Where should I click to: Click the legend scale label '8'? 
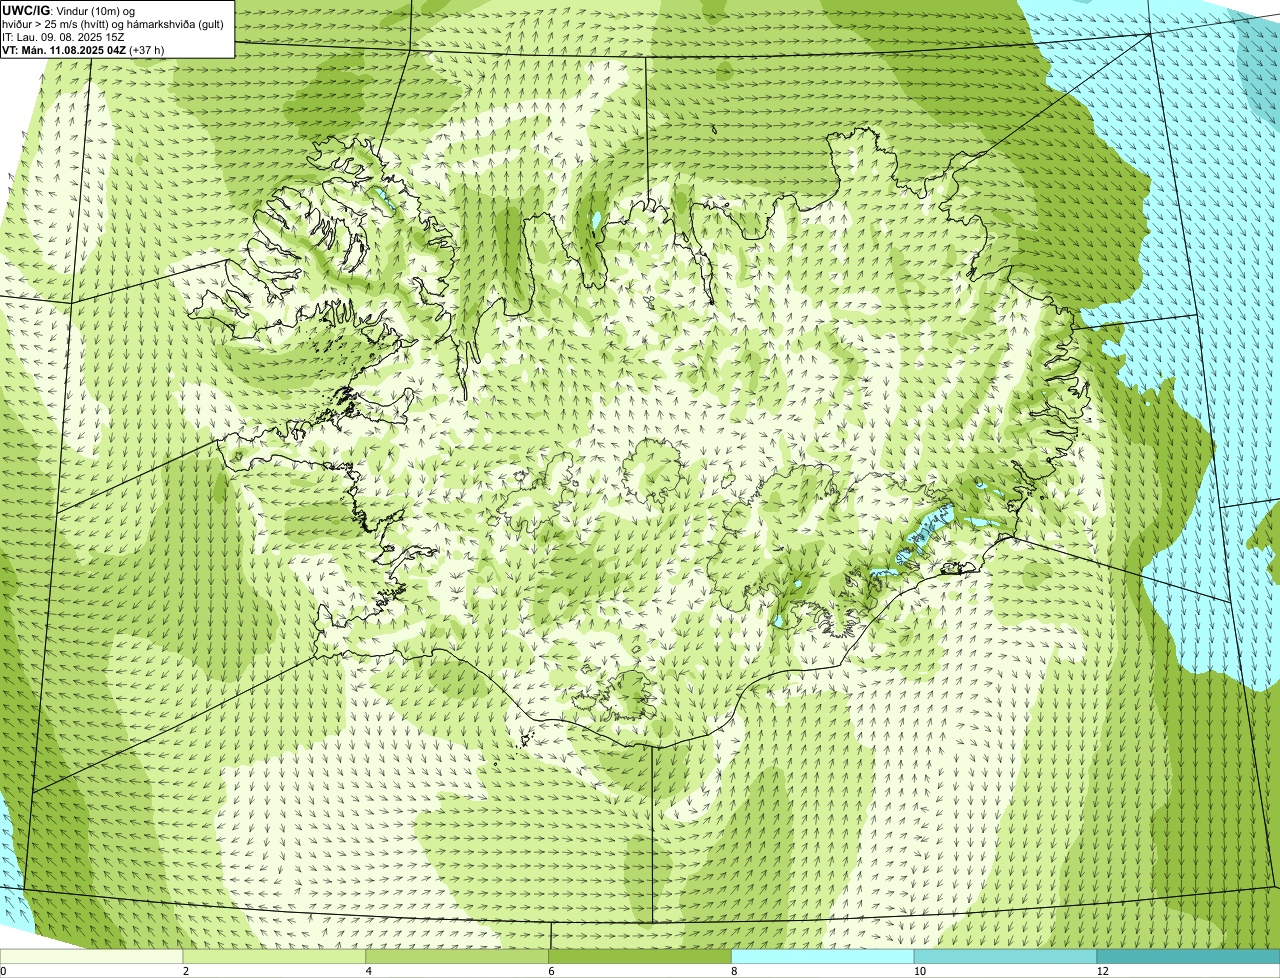pos(733,971)
